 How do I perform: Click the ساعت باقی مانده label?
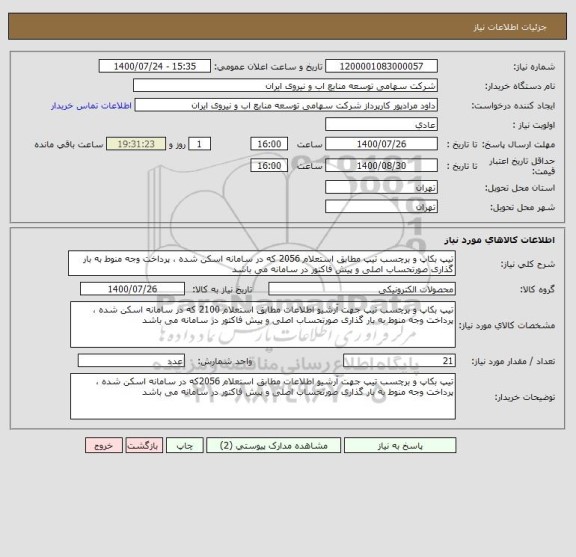69,144
